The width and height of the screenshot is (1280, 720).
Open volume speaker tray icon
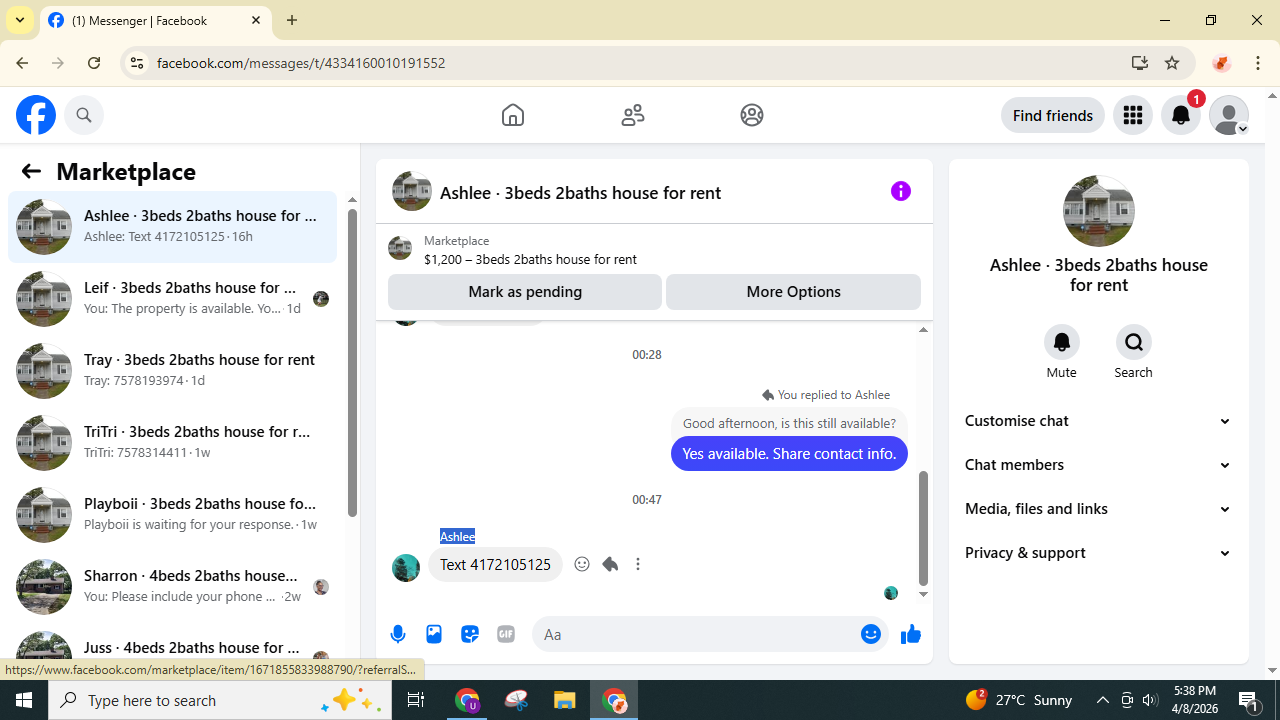coord(1150,700)
